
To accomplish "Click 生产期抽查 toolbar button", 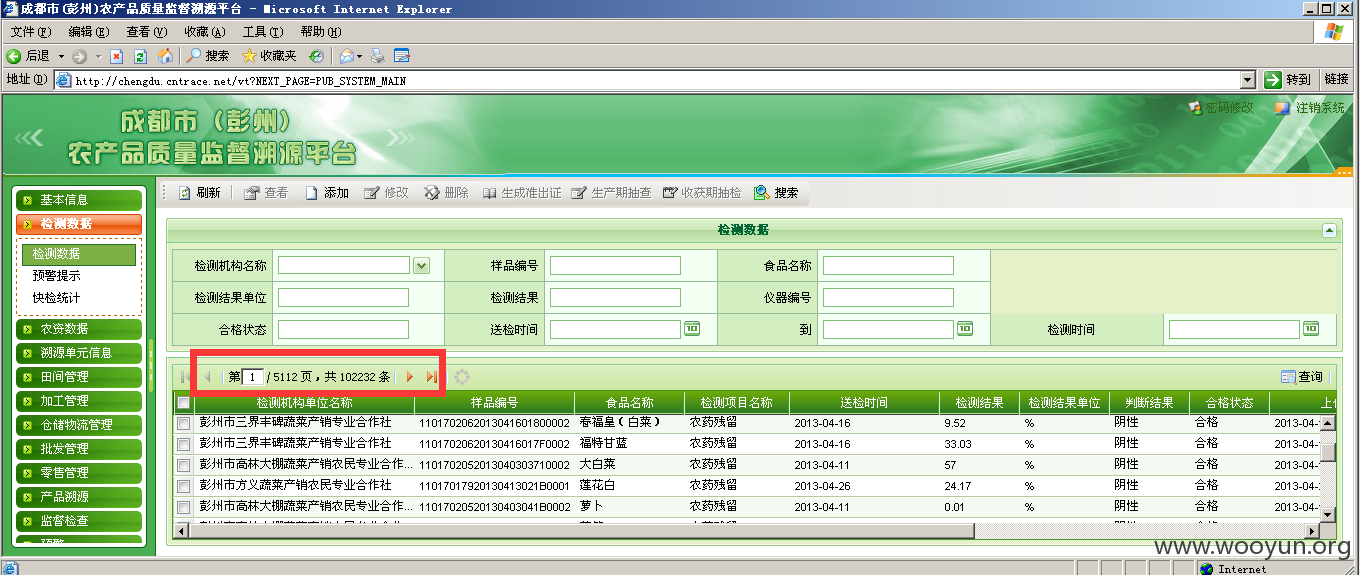I will tap(611, 193).
